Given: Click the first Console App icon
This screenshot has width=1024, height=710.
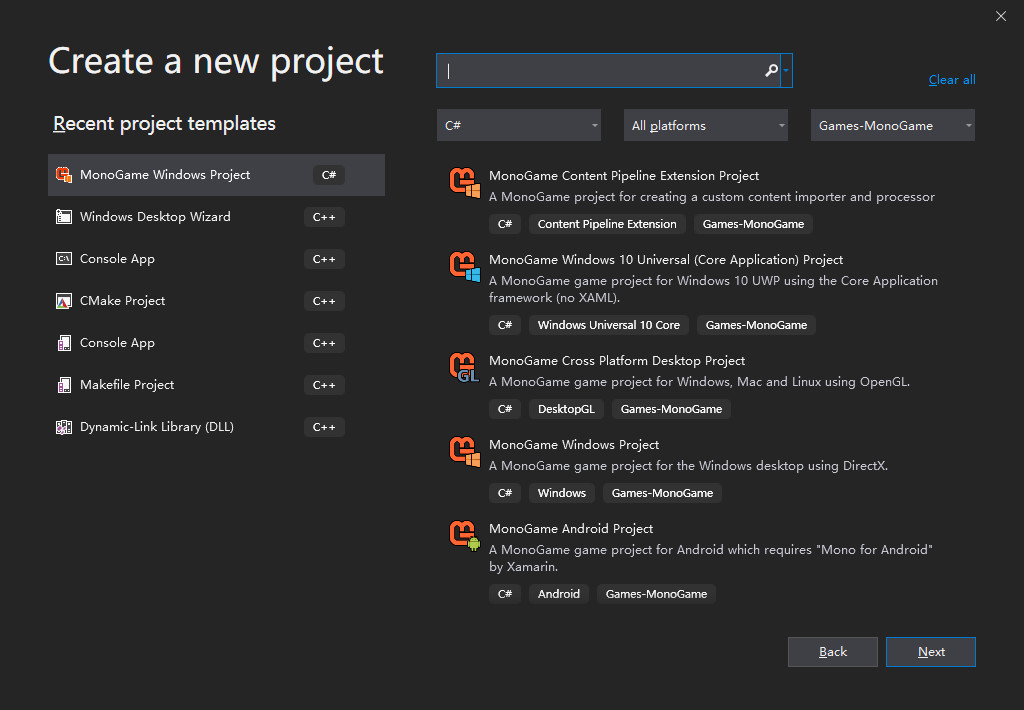Looking at the screenshot, I should (x=64, y=259).
